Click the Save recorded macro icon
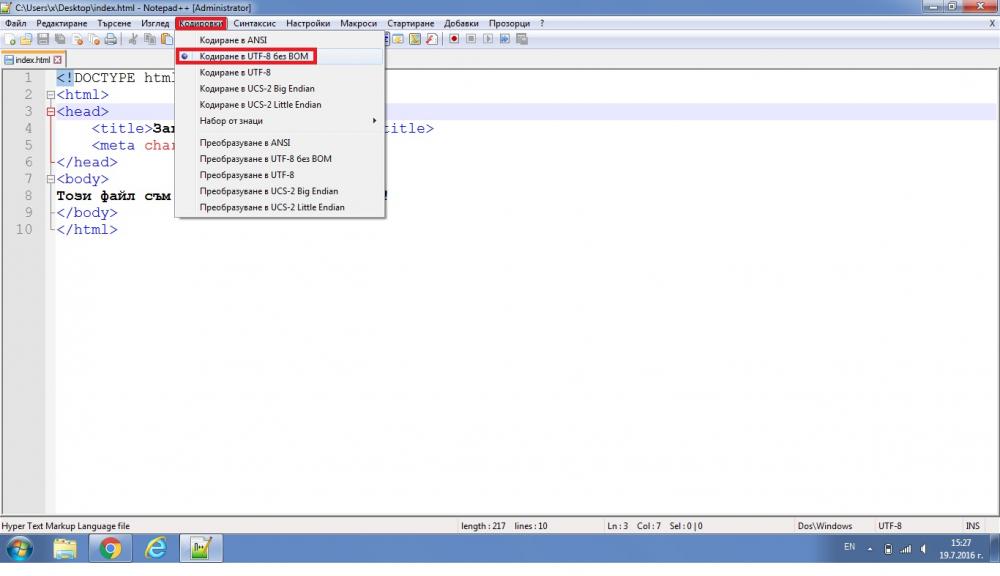The image size is (1000, 576). pos(522,39)
